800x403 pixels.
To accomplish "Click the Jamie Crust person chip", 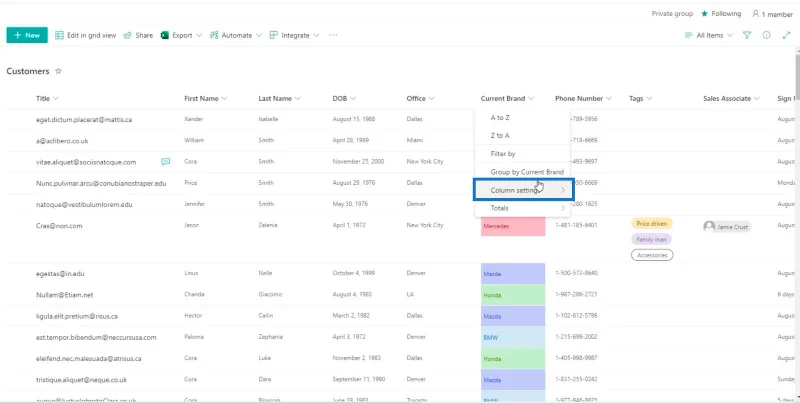I will (727, 226).
